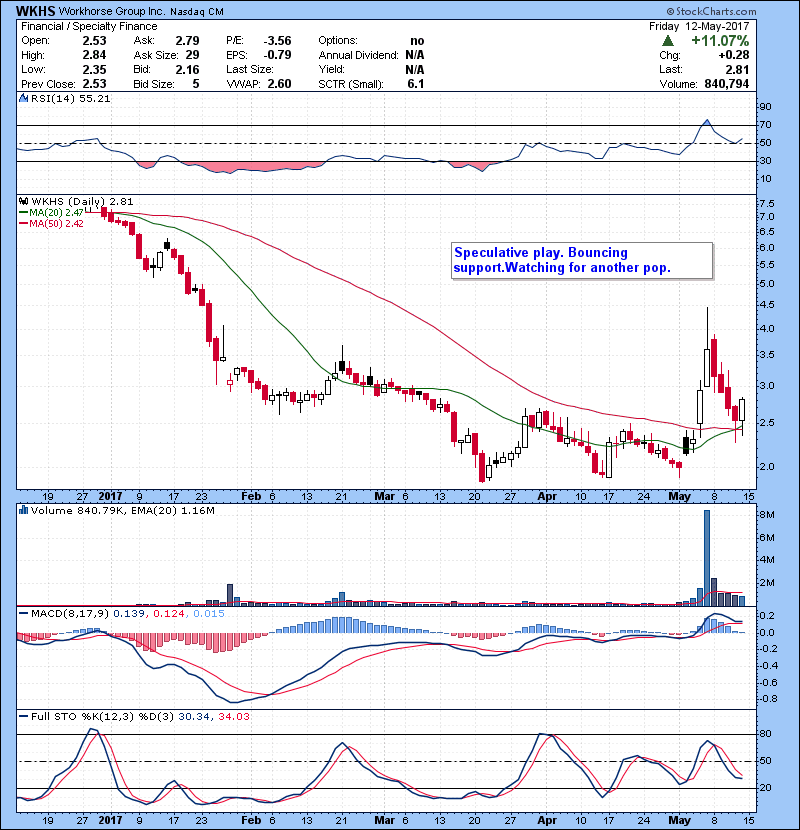
Task: Click the stochastic %D value 34.03
Action: click(233, 717)
